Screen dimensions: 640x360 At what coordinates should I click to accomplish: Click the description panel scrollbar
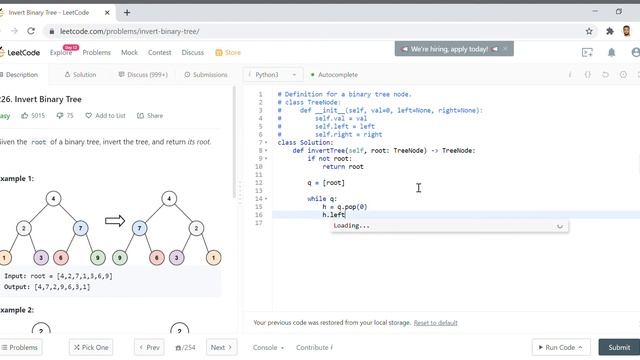234,142
